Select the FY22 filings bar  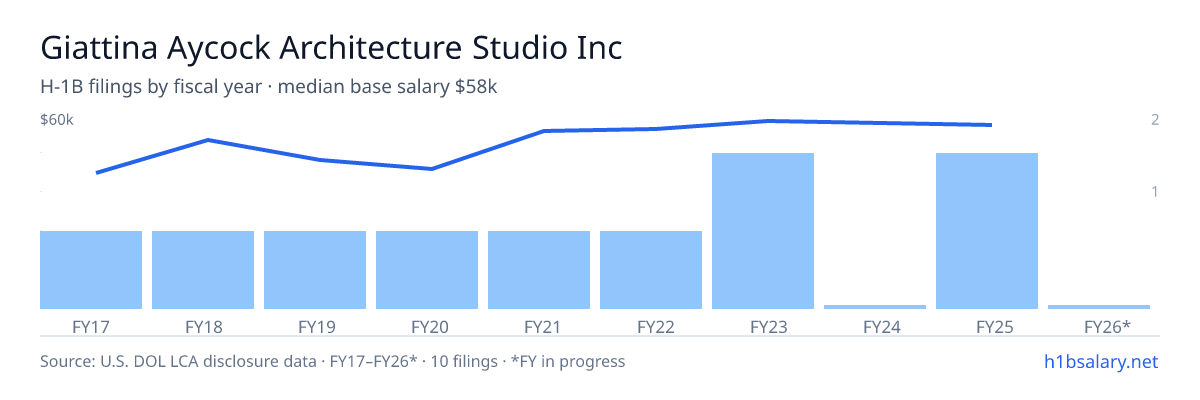pos(651,270)
